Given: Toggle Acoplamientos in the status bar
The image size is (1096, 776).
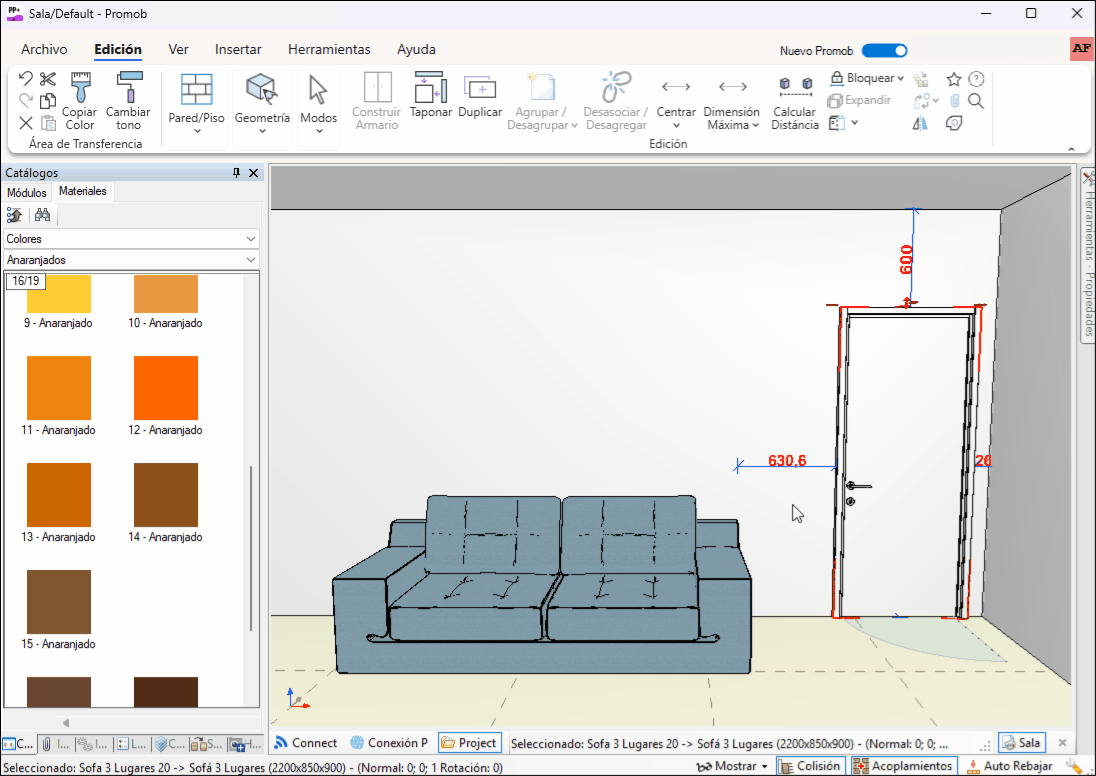Looking at the screenshot, I should 903,766.
